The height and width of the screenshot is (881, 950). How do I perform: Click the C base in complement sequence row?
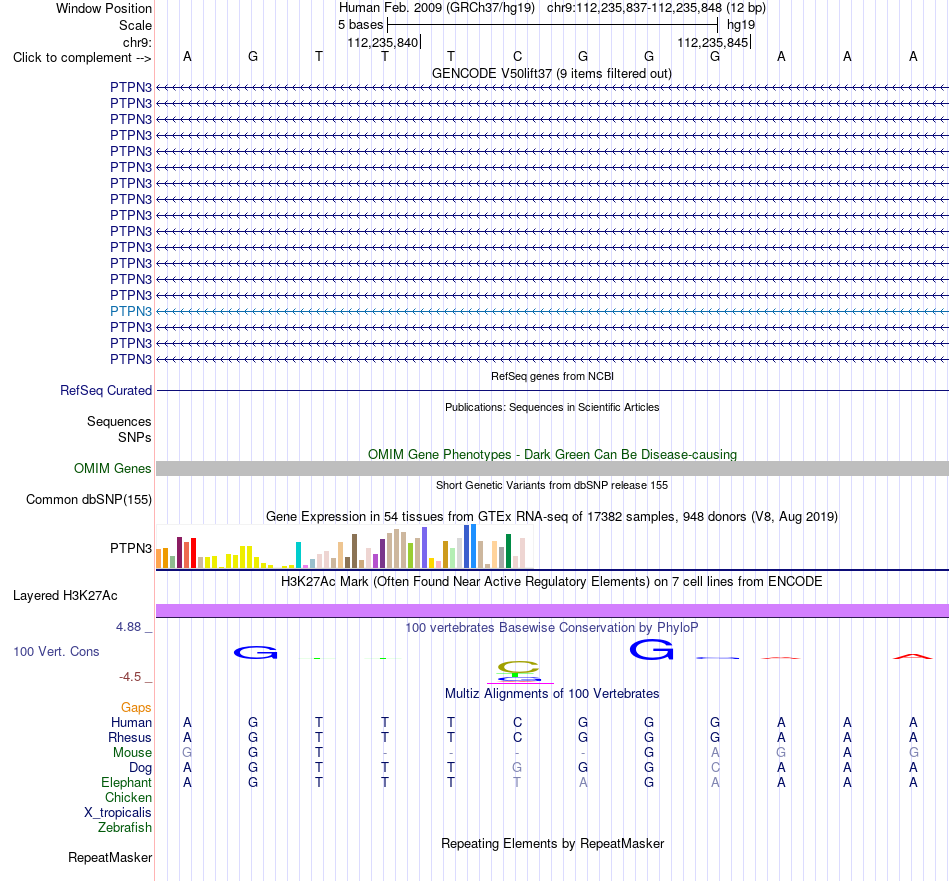517,56
